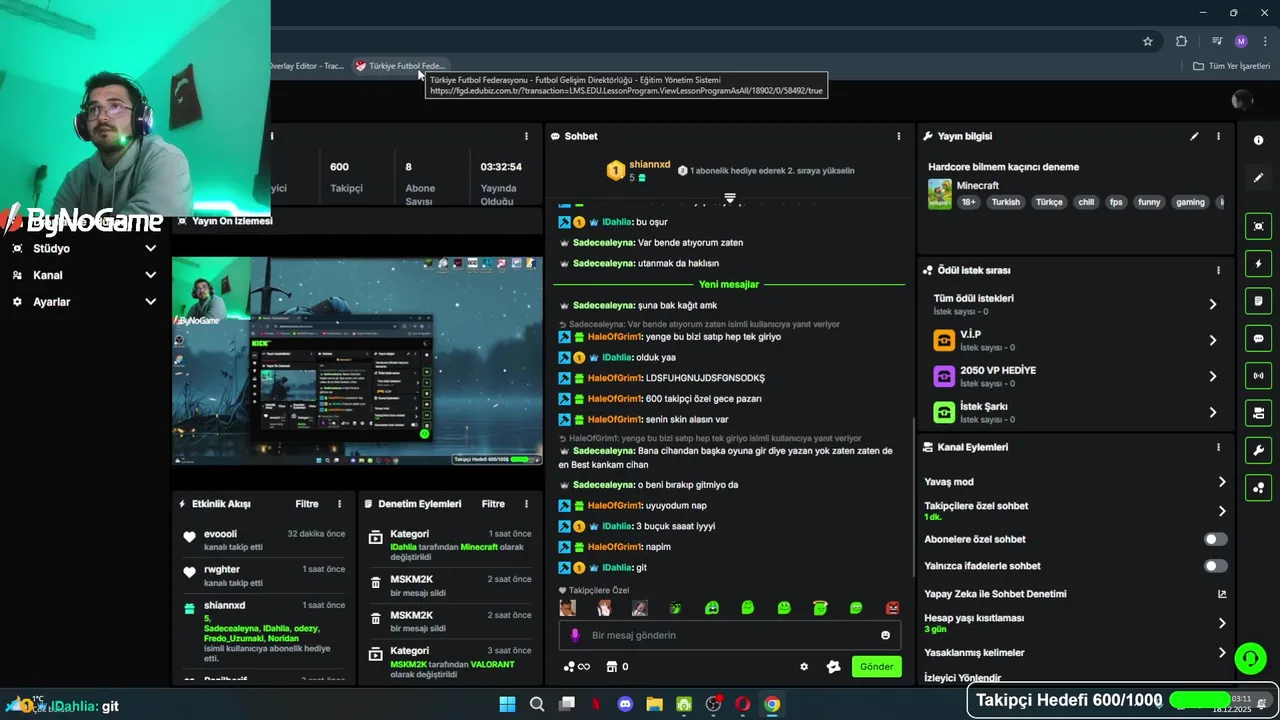
Task: Jump to Yeni mesajlar divider
Action: click(729, 285)
